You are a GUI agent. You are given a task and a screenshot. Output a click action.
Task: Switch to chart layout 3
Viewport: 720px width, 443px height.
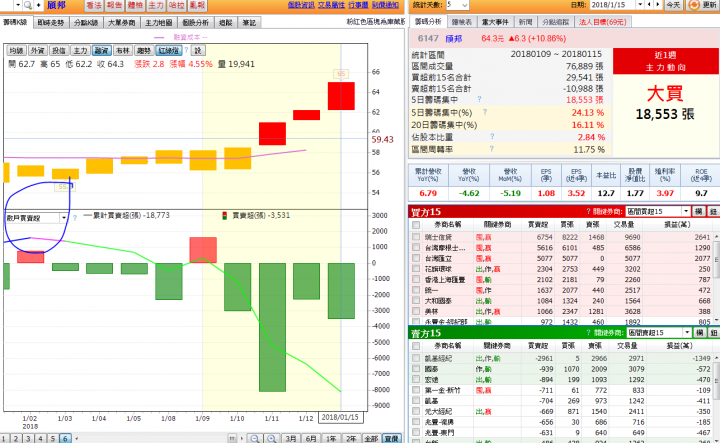(x=28, y=438)
